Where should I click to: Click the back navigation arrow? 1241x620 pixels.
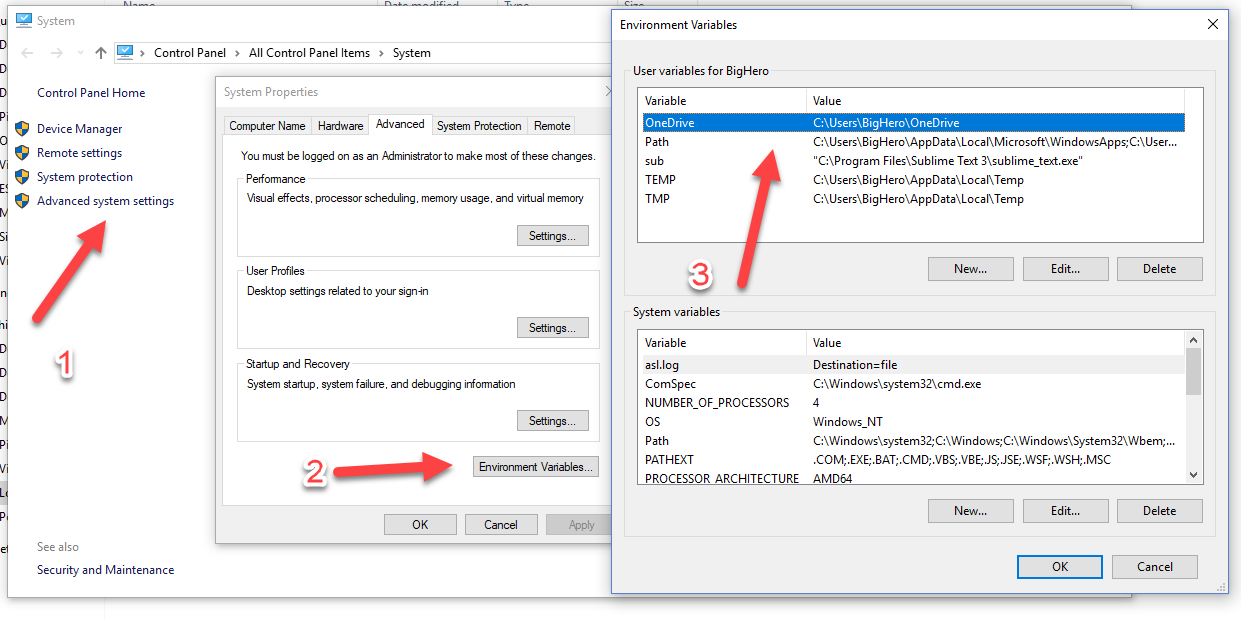pos(26,52)
